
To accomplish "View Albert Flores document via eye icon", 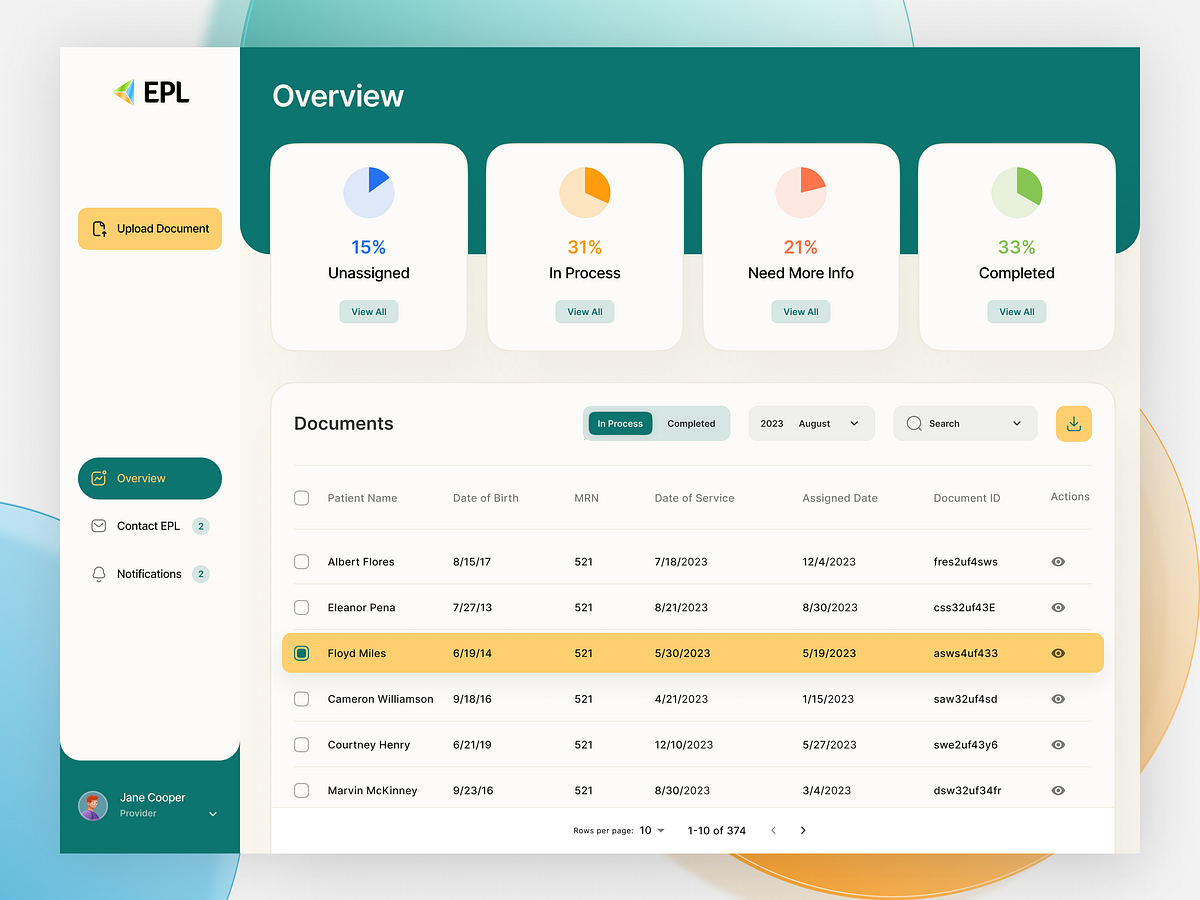I will [1057, 561].
